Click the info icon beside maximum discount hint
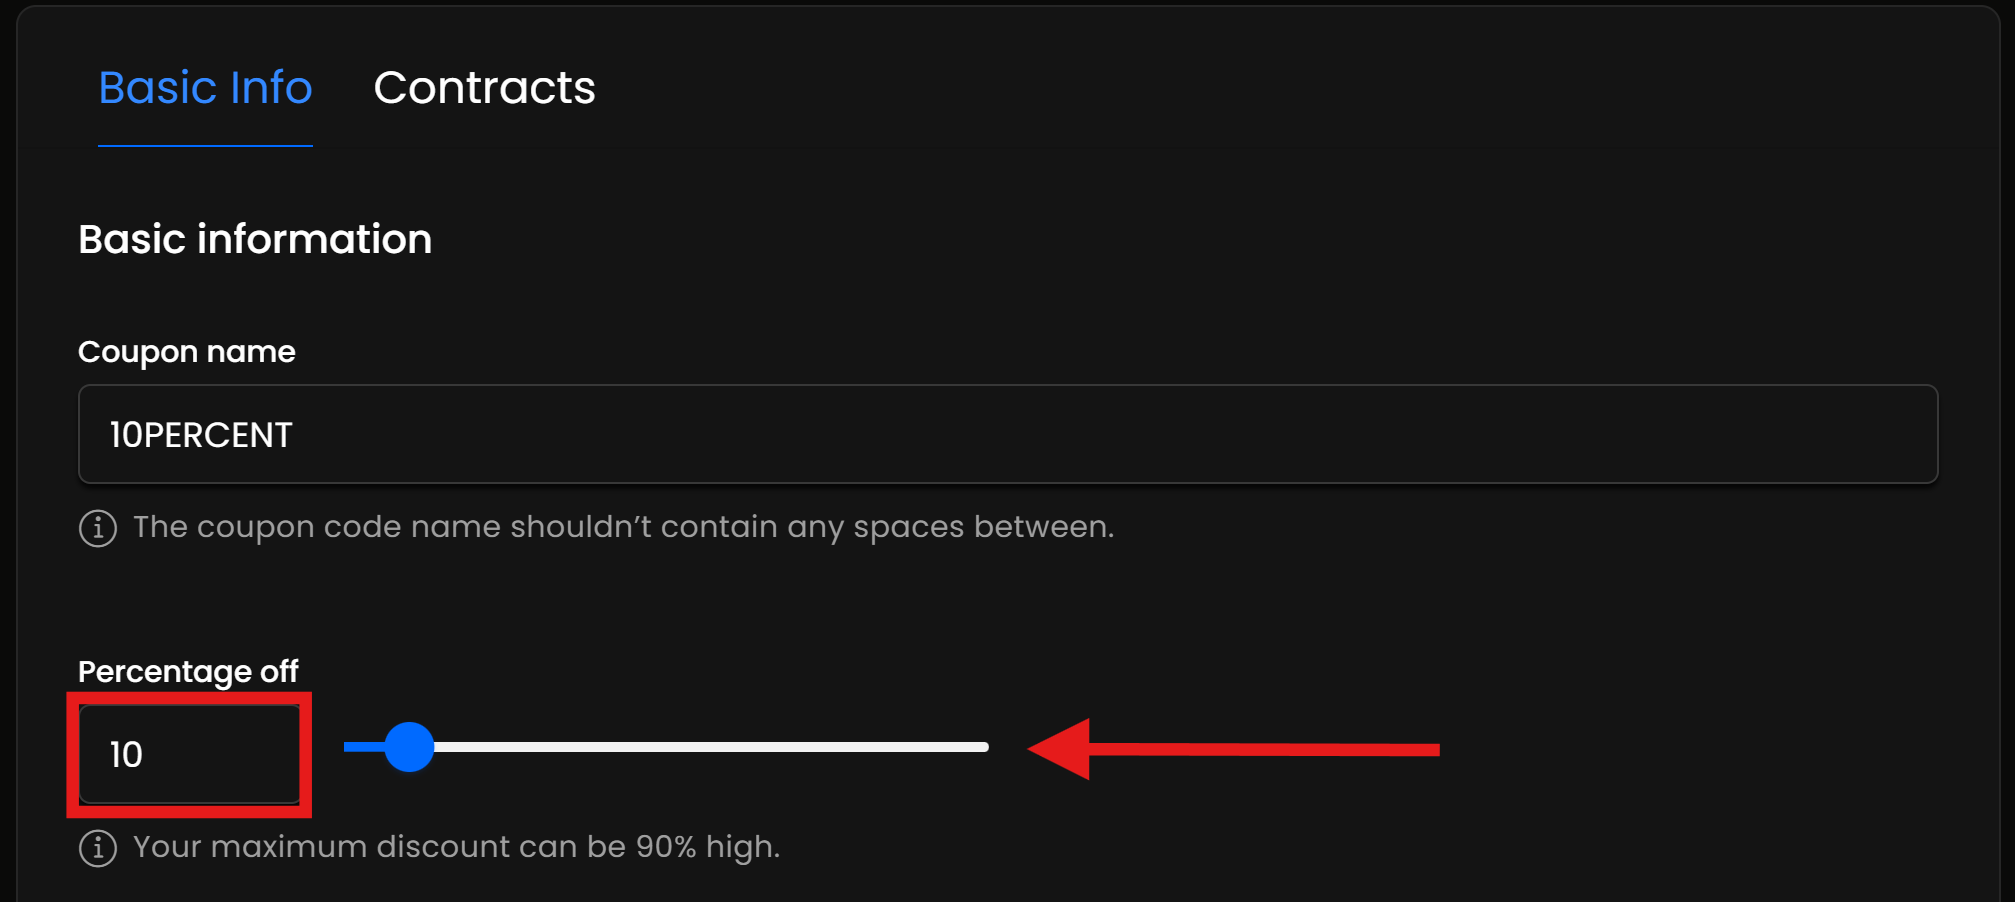2015x902 pixels. pos(98,848)
